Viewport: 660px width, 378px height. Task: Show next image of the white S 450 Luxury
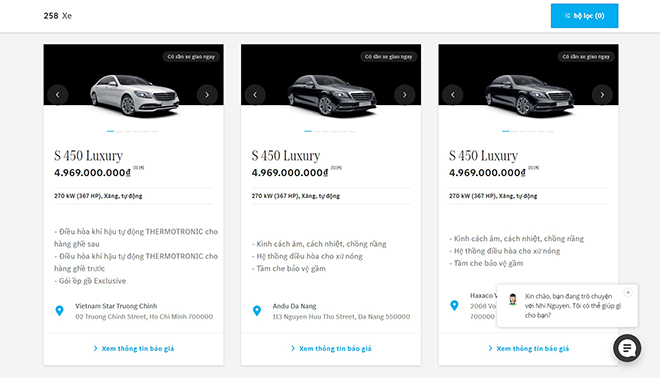click(207, 95)
